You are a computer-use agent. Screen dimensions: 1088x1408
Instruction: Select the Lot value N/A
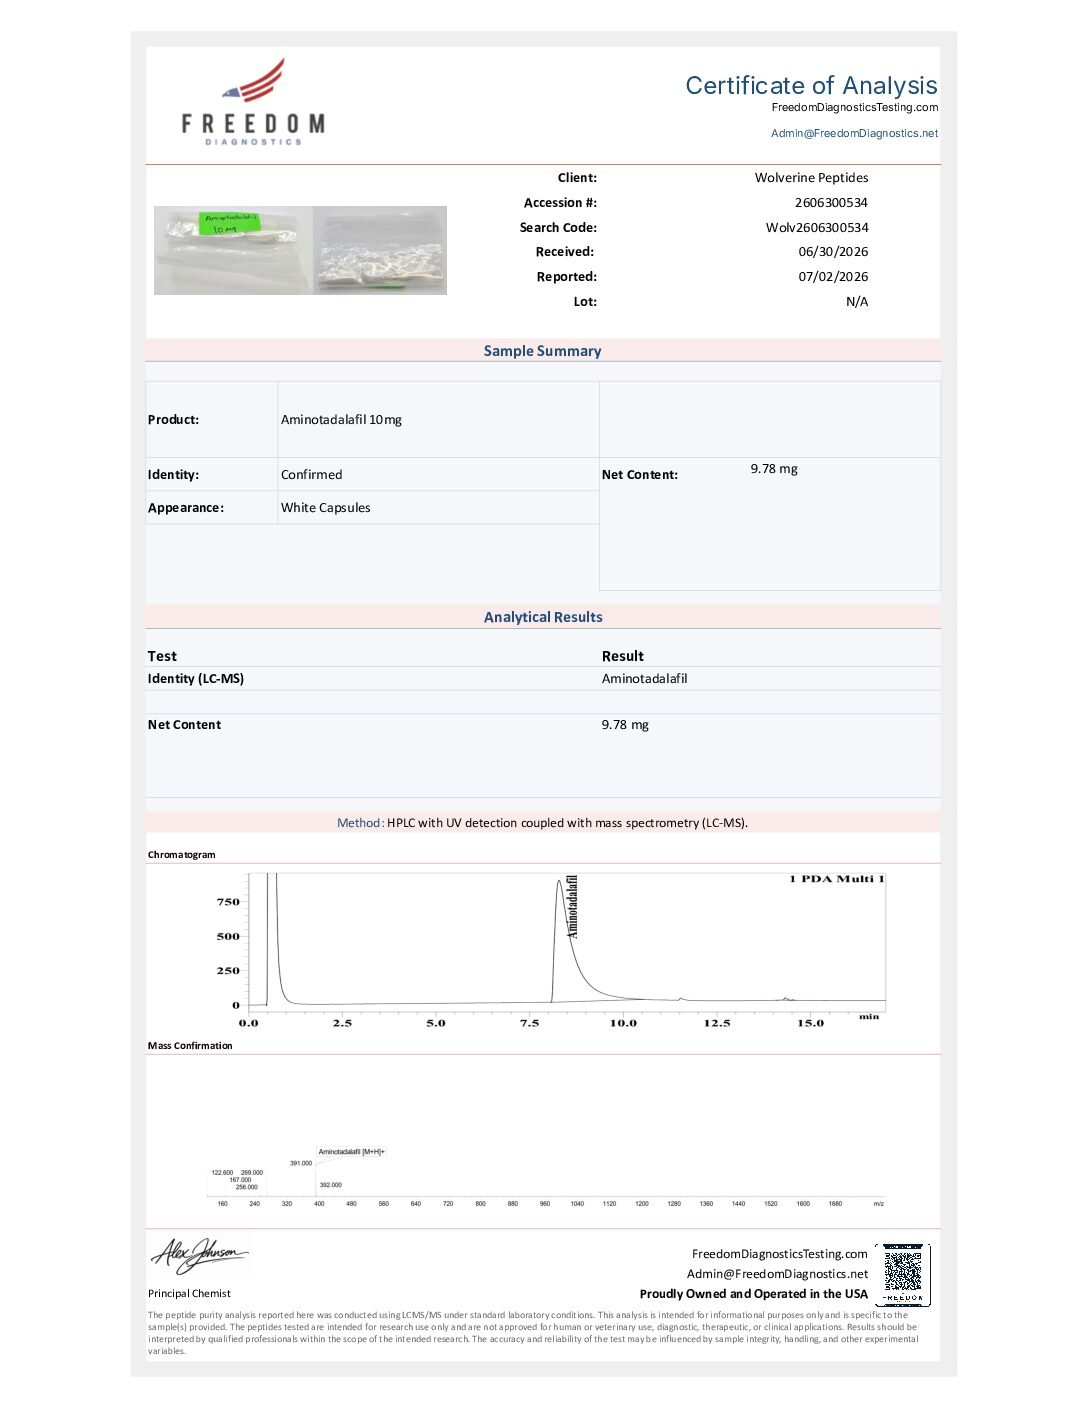click(857, 302)
